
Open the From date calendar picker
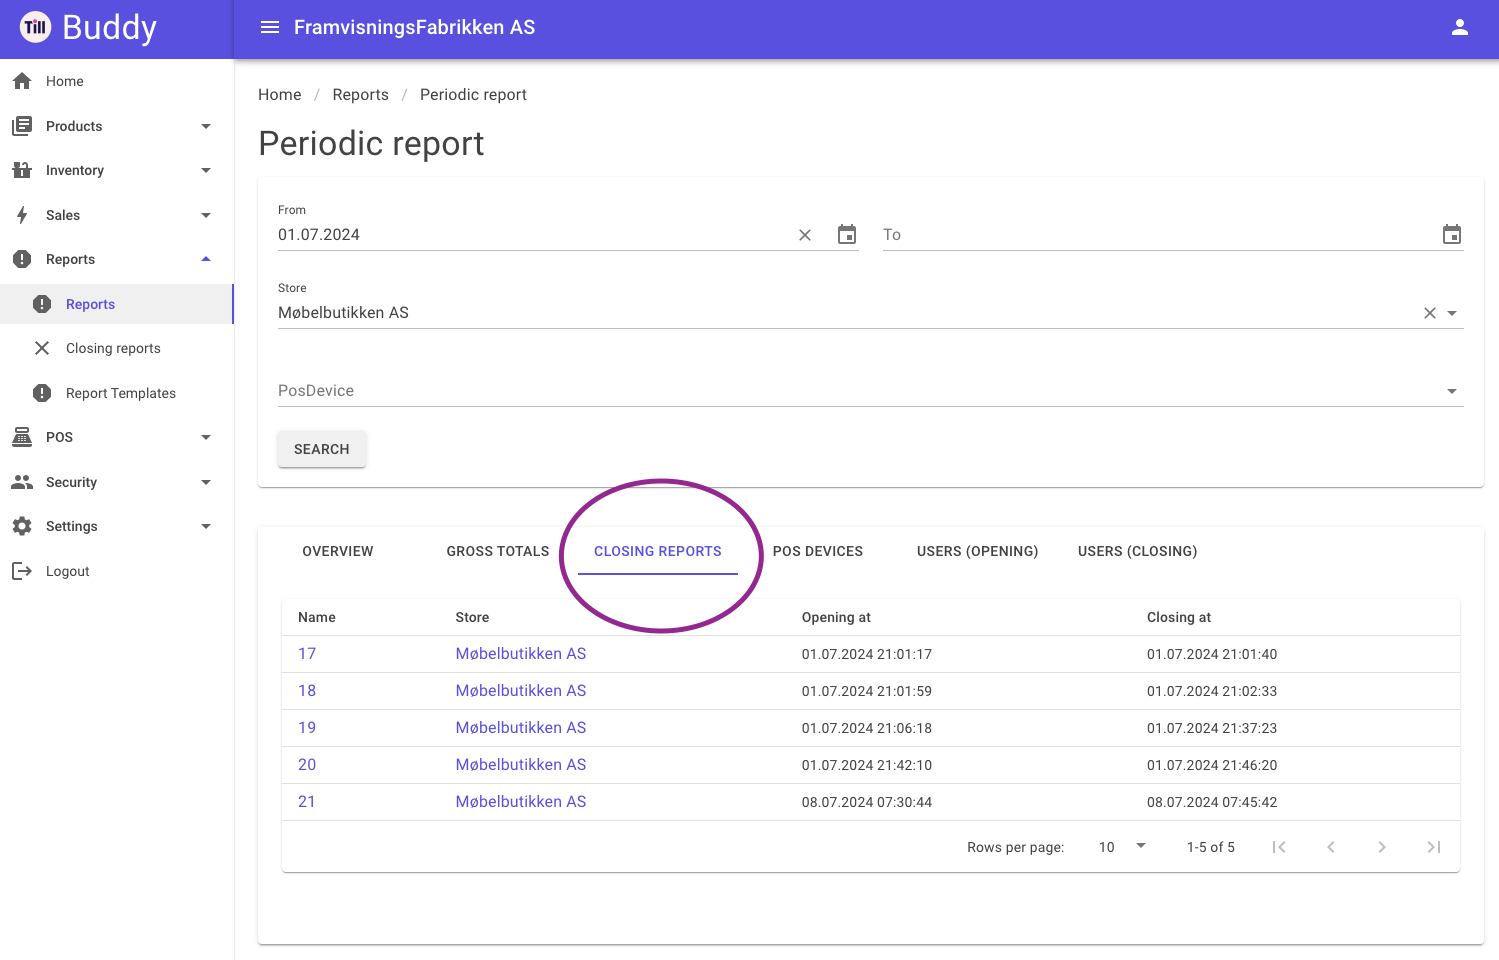847,235
